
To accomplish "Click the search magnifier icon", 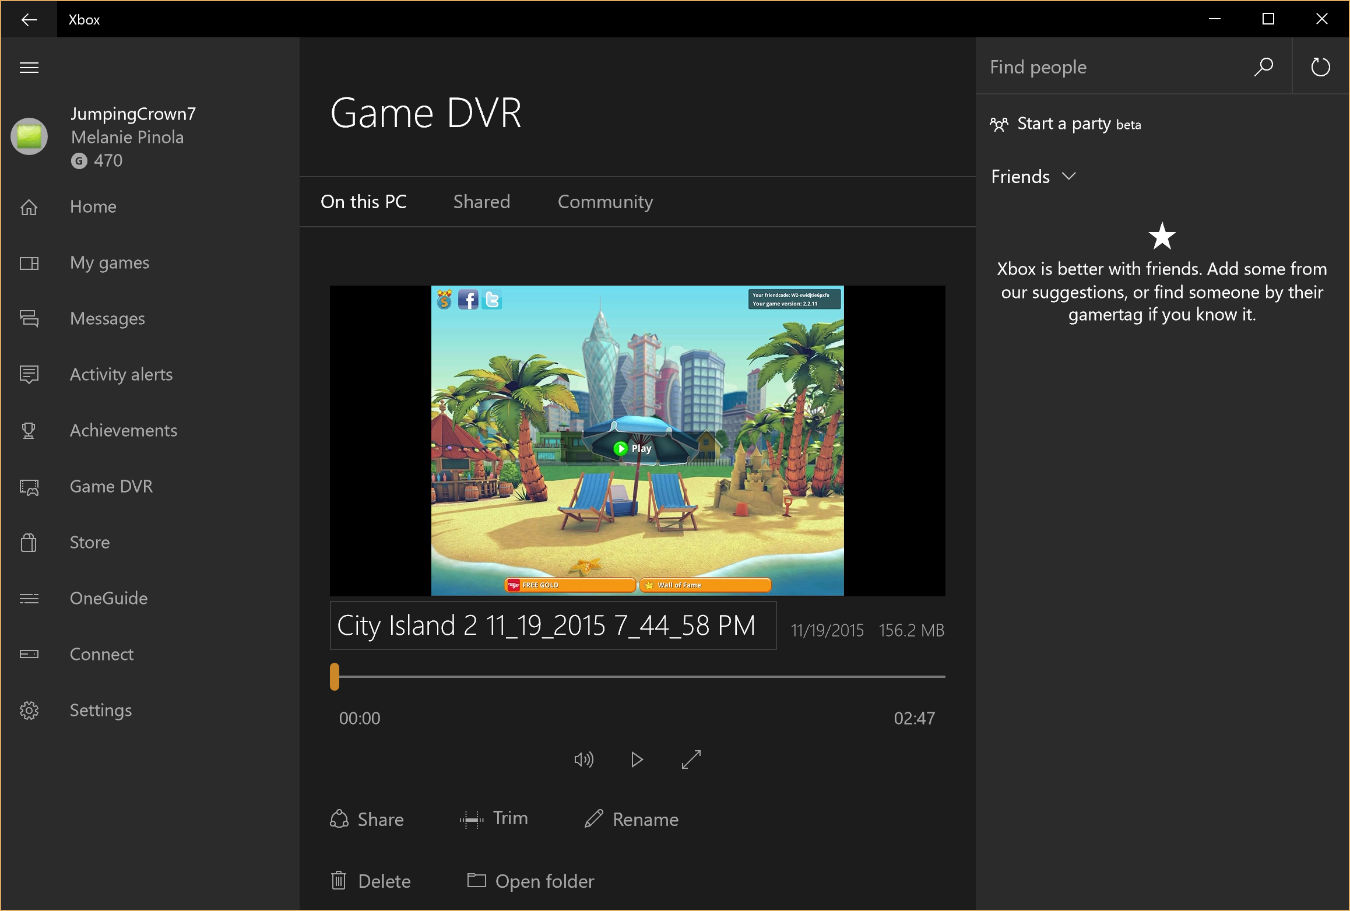I will click(1264, 67).
